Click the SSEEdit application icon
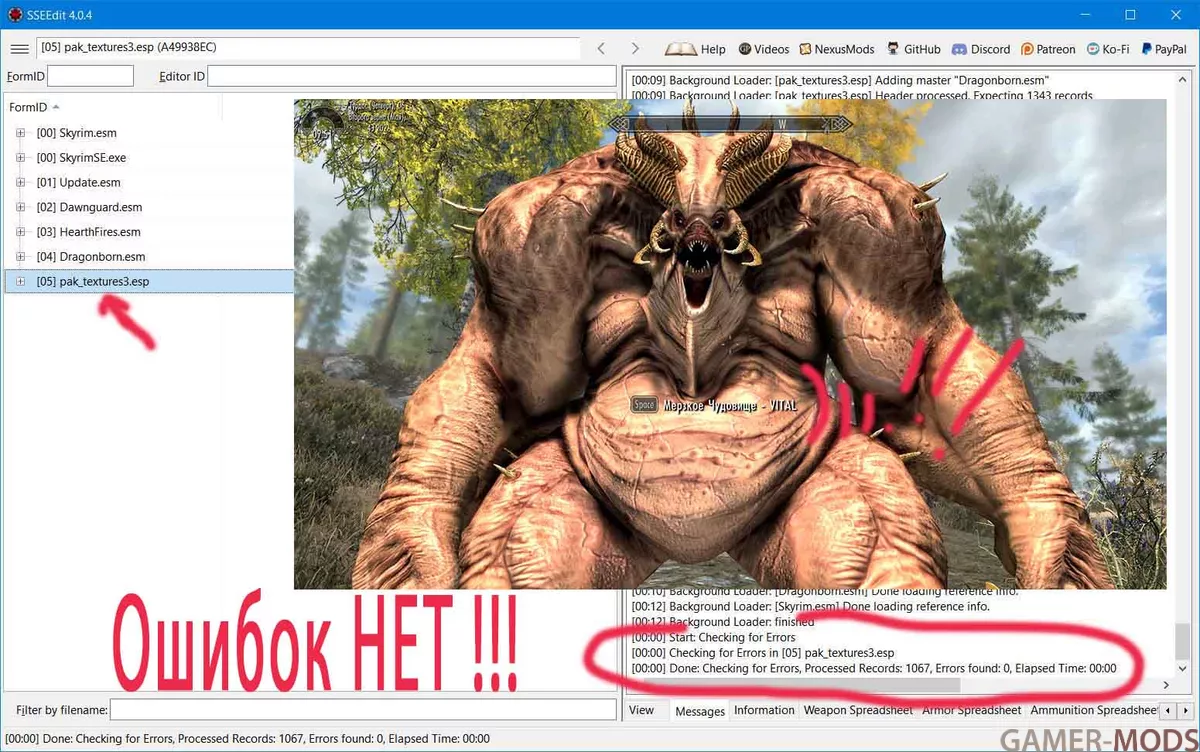 click(x=15, y=15)
